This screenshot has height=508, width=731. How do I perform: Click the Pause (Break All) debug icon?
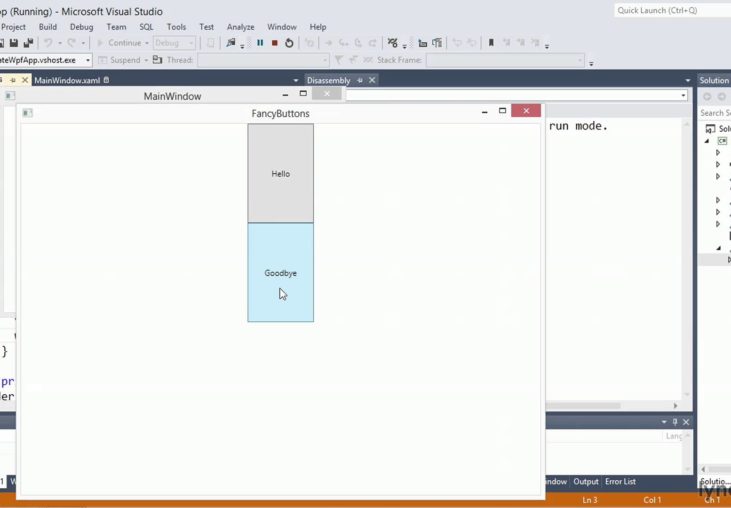coord(260,43)
